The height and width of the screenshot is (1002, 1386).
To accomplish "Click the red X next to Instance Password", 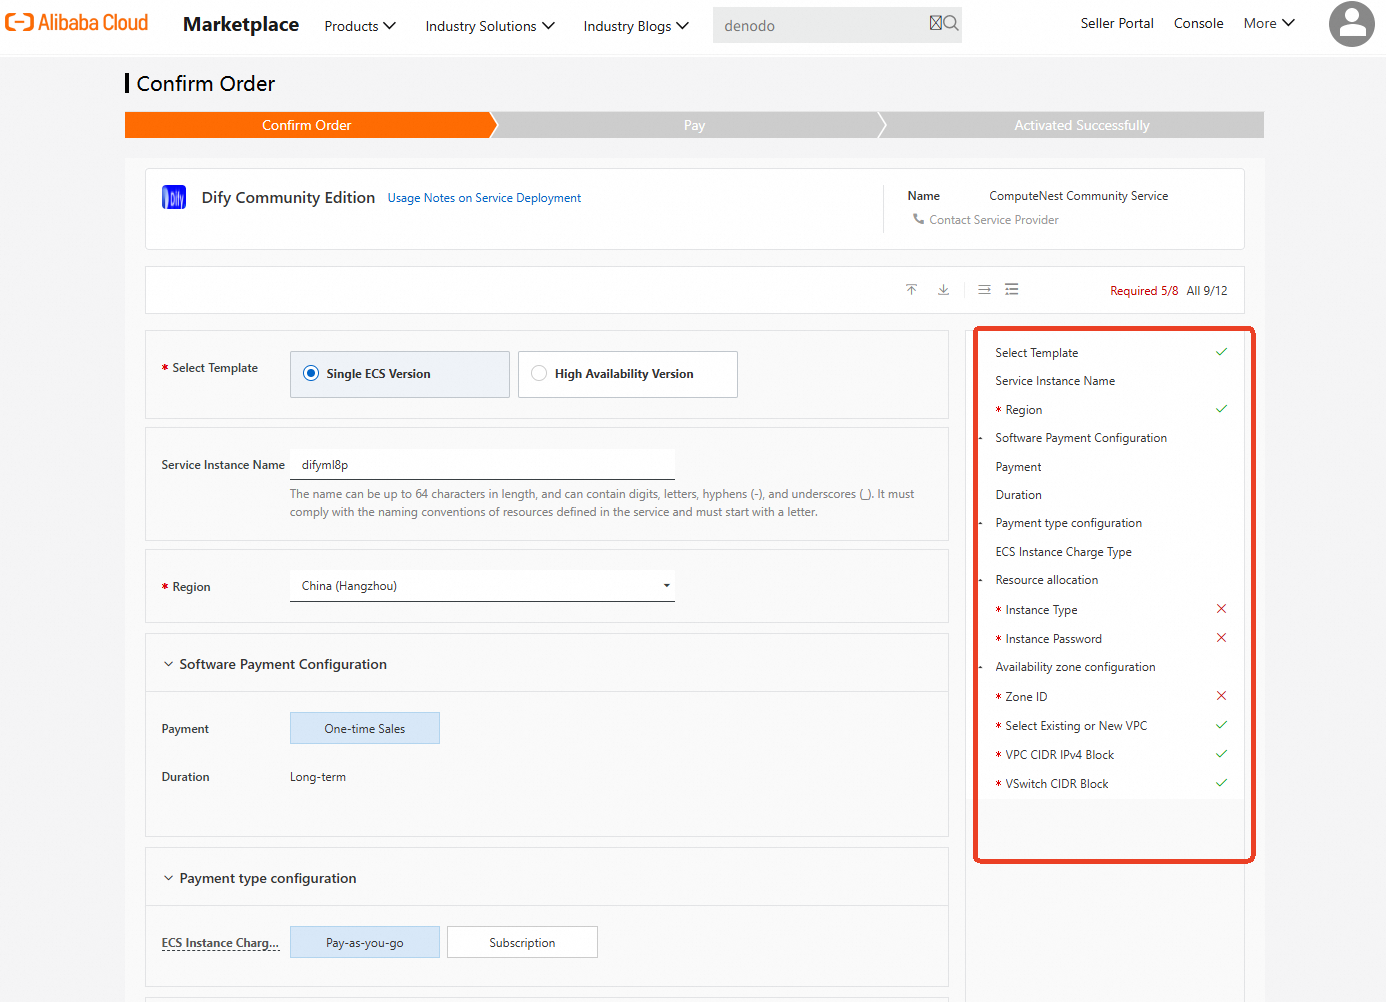I will (x=1221, y=638).
